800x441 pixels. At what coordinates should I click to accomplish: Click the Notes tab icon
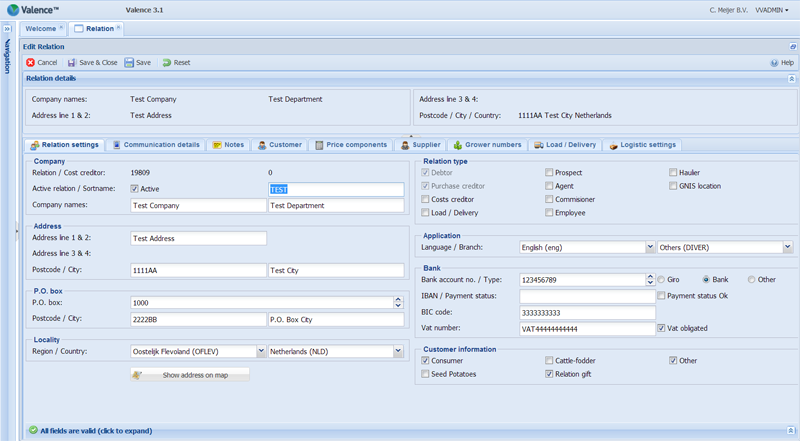coord(217,145)
